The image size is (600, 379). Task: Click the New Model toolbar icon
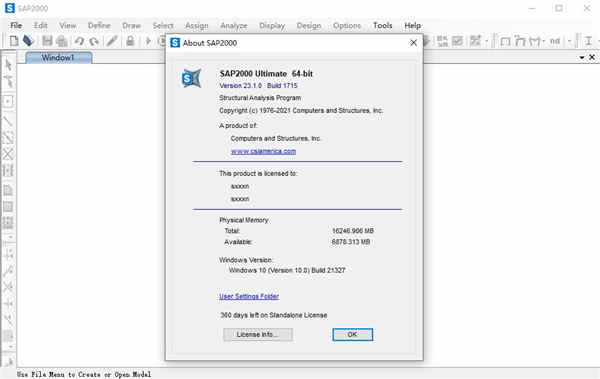coord(14,41)
